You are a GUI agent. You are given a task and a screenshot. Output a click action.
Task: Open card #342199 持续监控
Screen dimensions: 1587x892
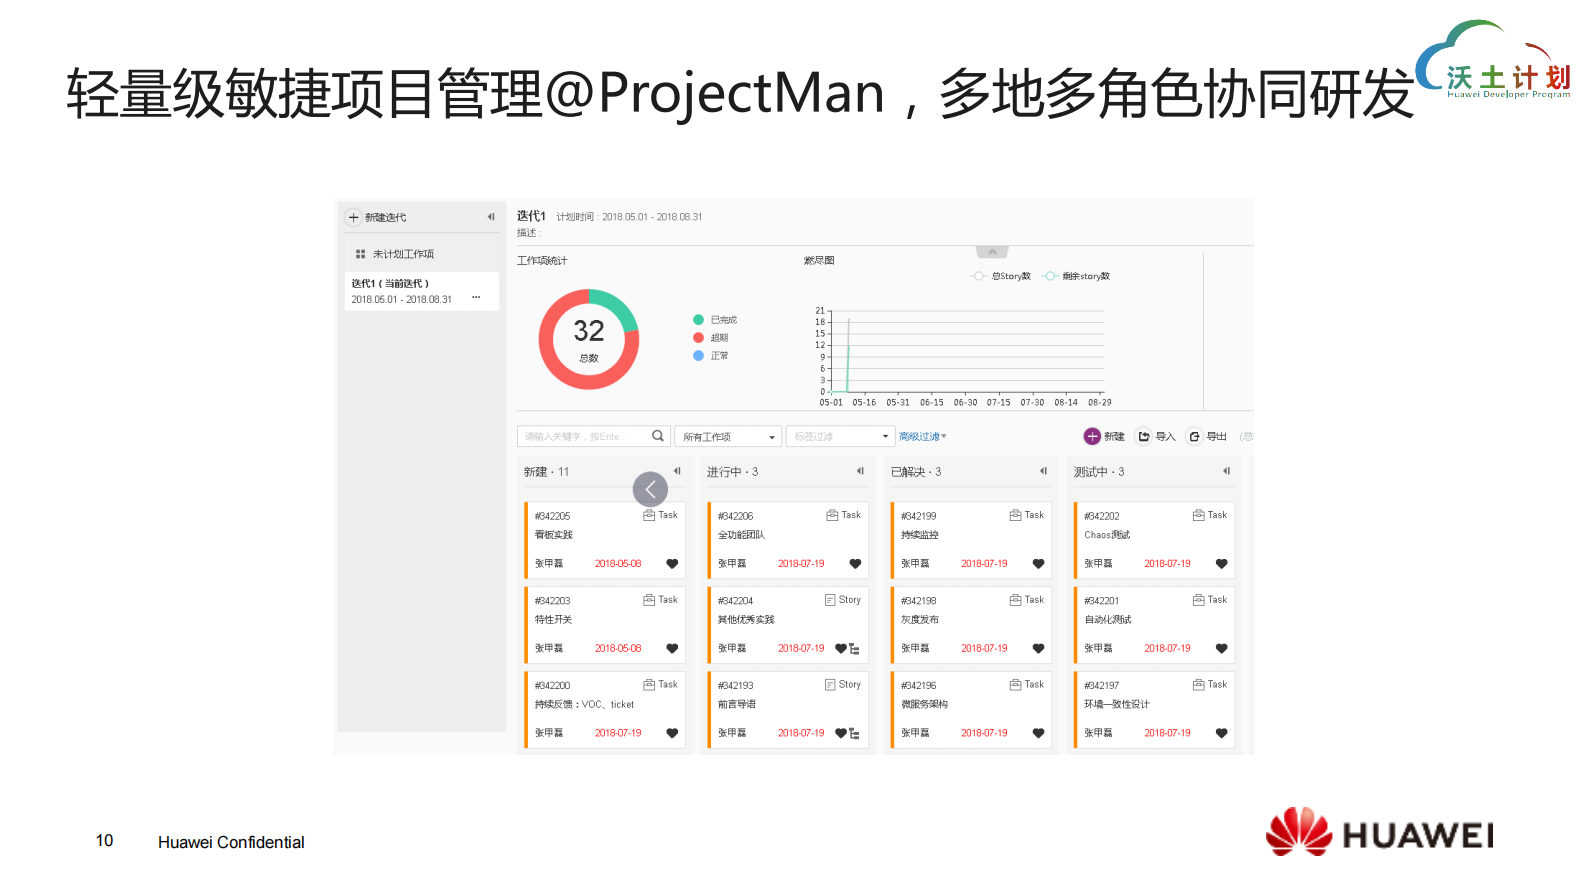pyautogui.click(x=970, y=540)
